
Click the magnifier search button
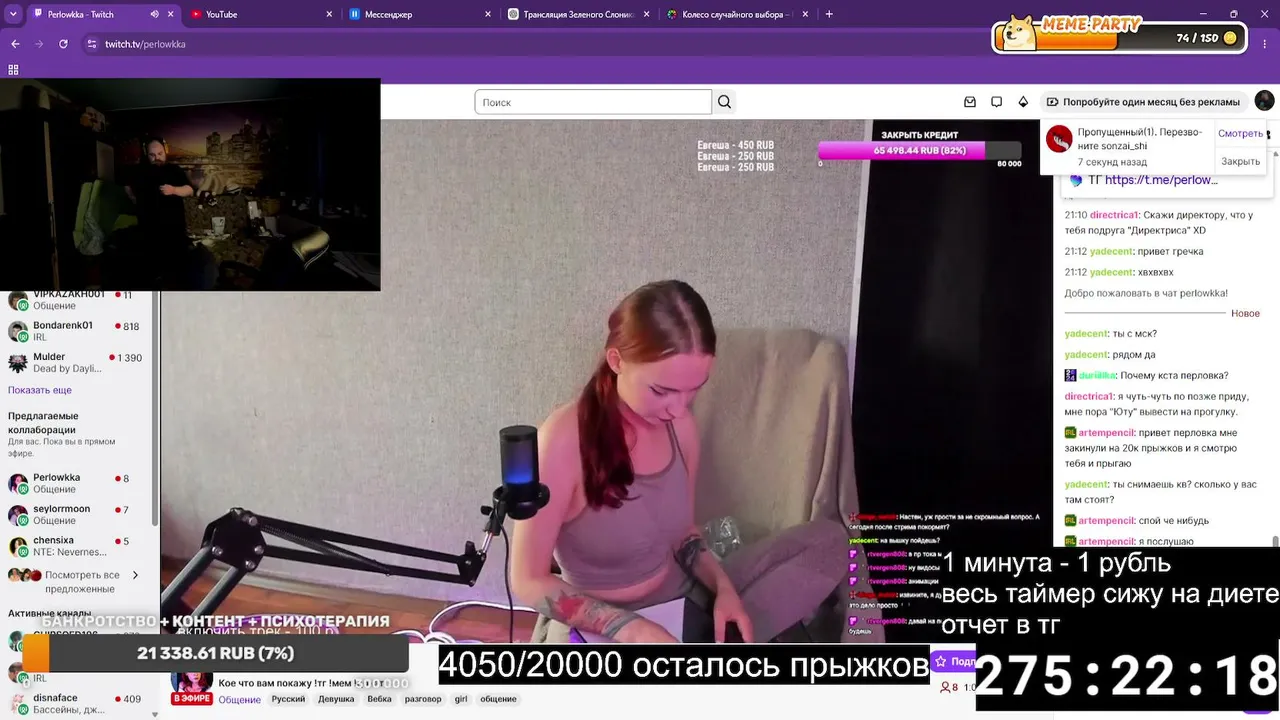(725, 102)
